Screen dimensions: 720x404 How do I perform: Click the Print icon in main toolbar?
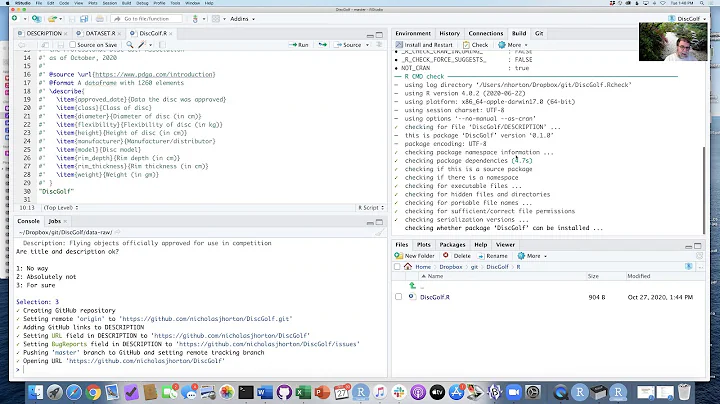pos(100,19)
